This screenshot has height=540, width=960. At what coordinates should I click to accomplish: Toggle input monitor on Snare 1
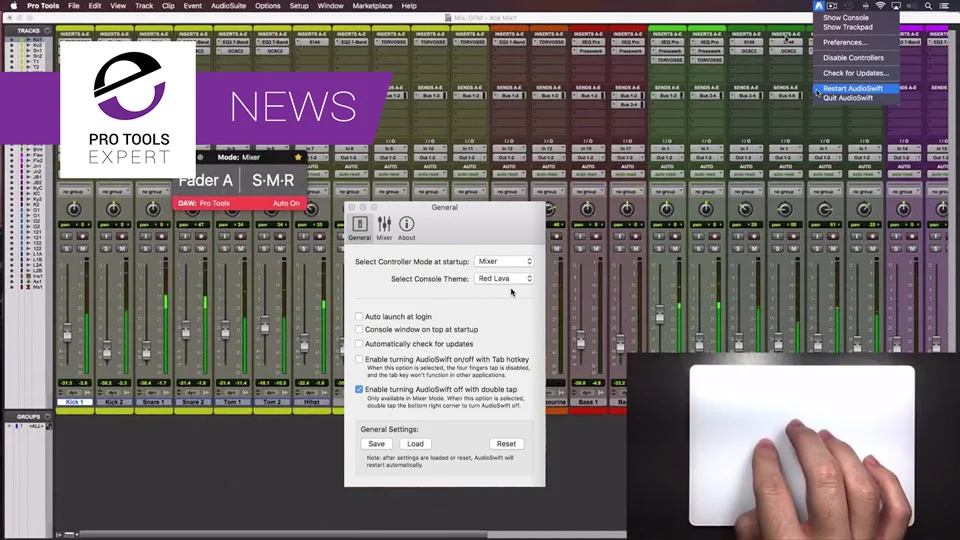(146, 236)
